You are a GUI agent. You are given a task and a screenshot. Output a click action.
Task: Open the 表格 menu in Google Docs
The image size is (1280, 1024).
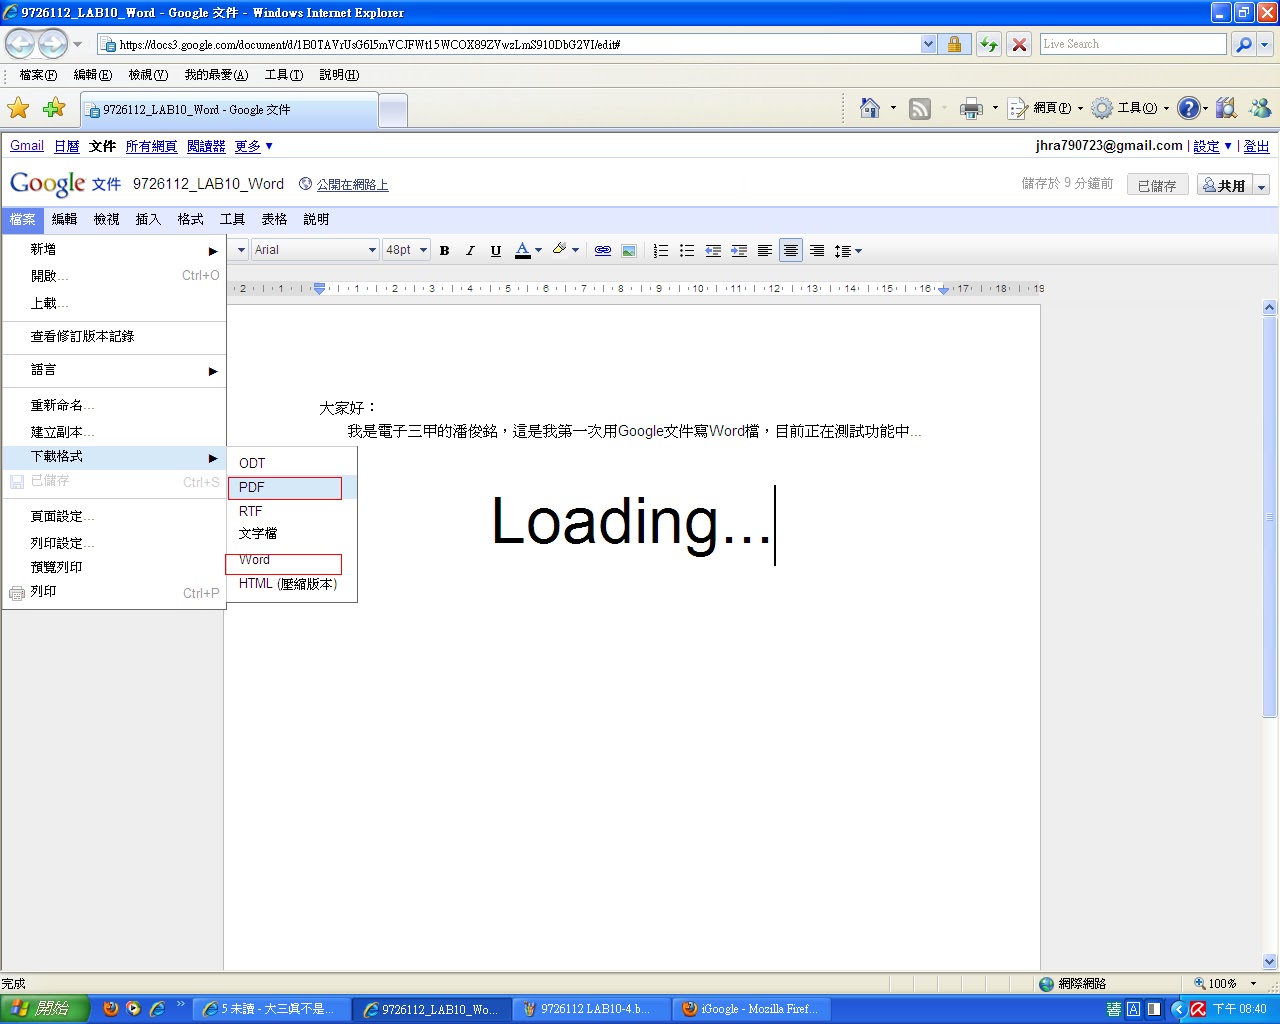click(x=274, y=219)
